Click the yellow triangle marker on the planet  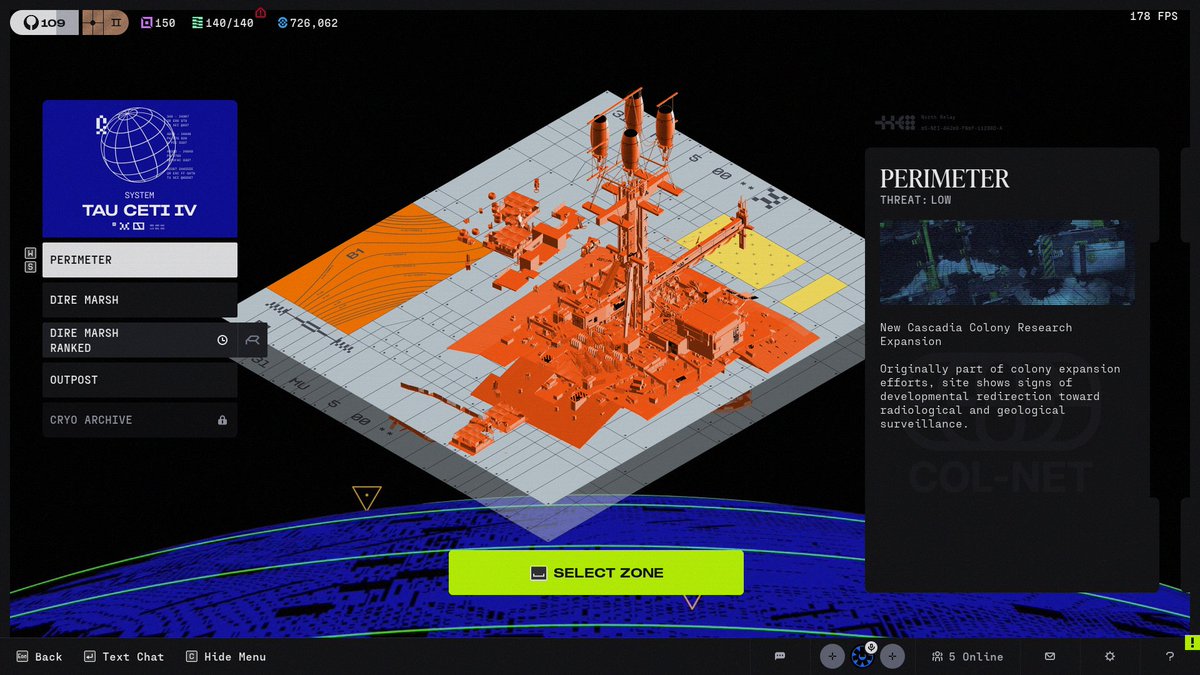click(x=367, y=497)
